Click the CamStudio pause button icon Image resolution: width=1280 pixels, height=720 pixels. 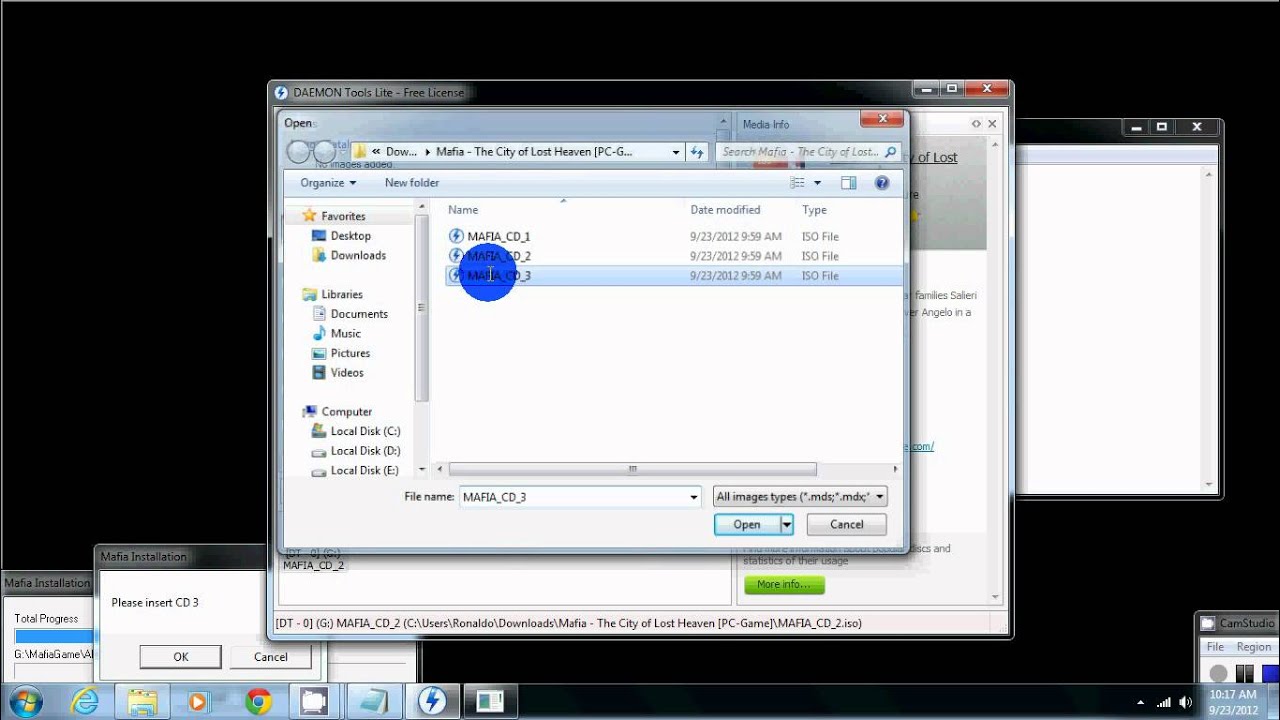(1245, 673)
